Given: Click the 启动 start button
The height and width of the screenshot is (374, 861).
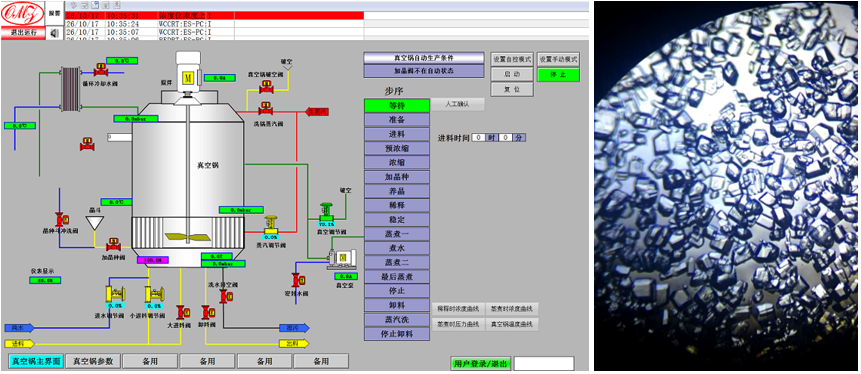Looking at the screenshot, I should coord(512,74).
